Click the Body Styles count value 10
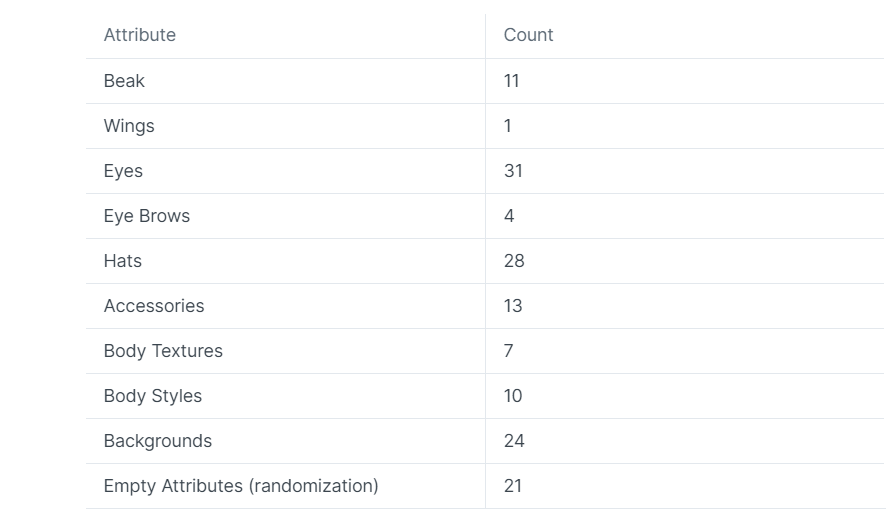Screen dimensions: 886x519 point(513,396)
